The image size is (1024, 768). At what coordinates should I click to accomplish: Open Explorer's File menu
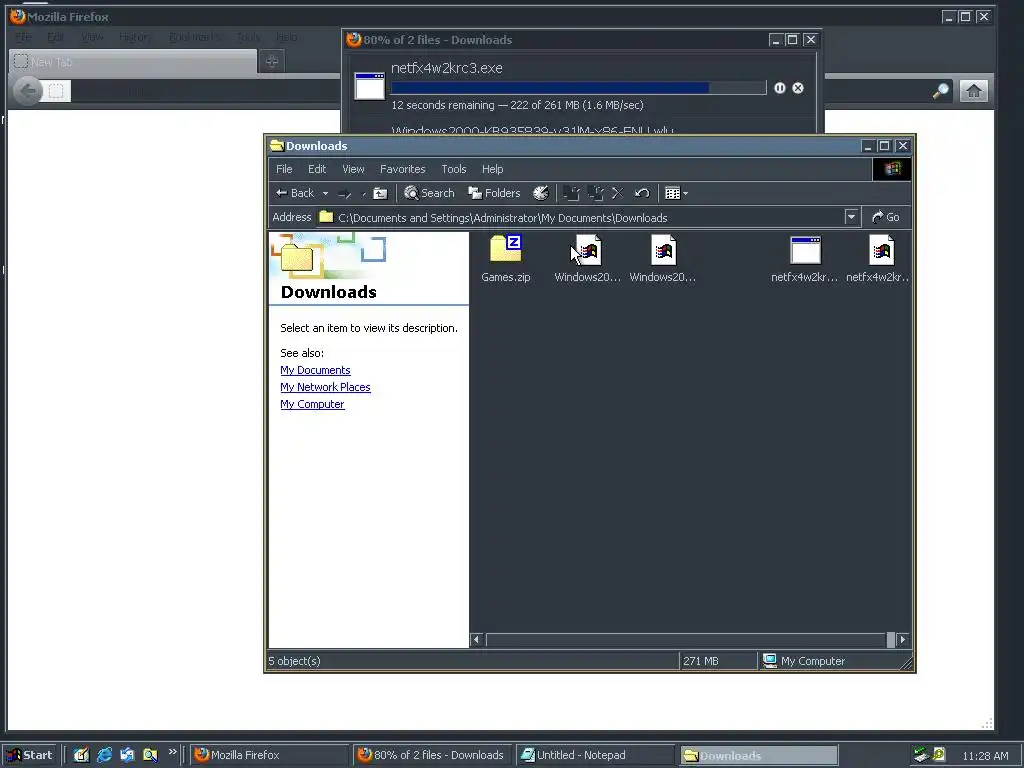click(x=284, y=169)
